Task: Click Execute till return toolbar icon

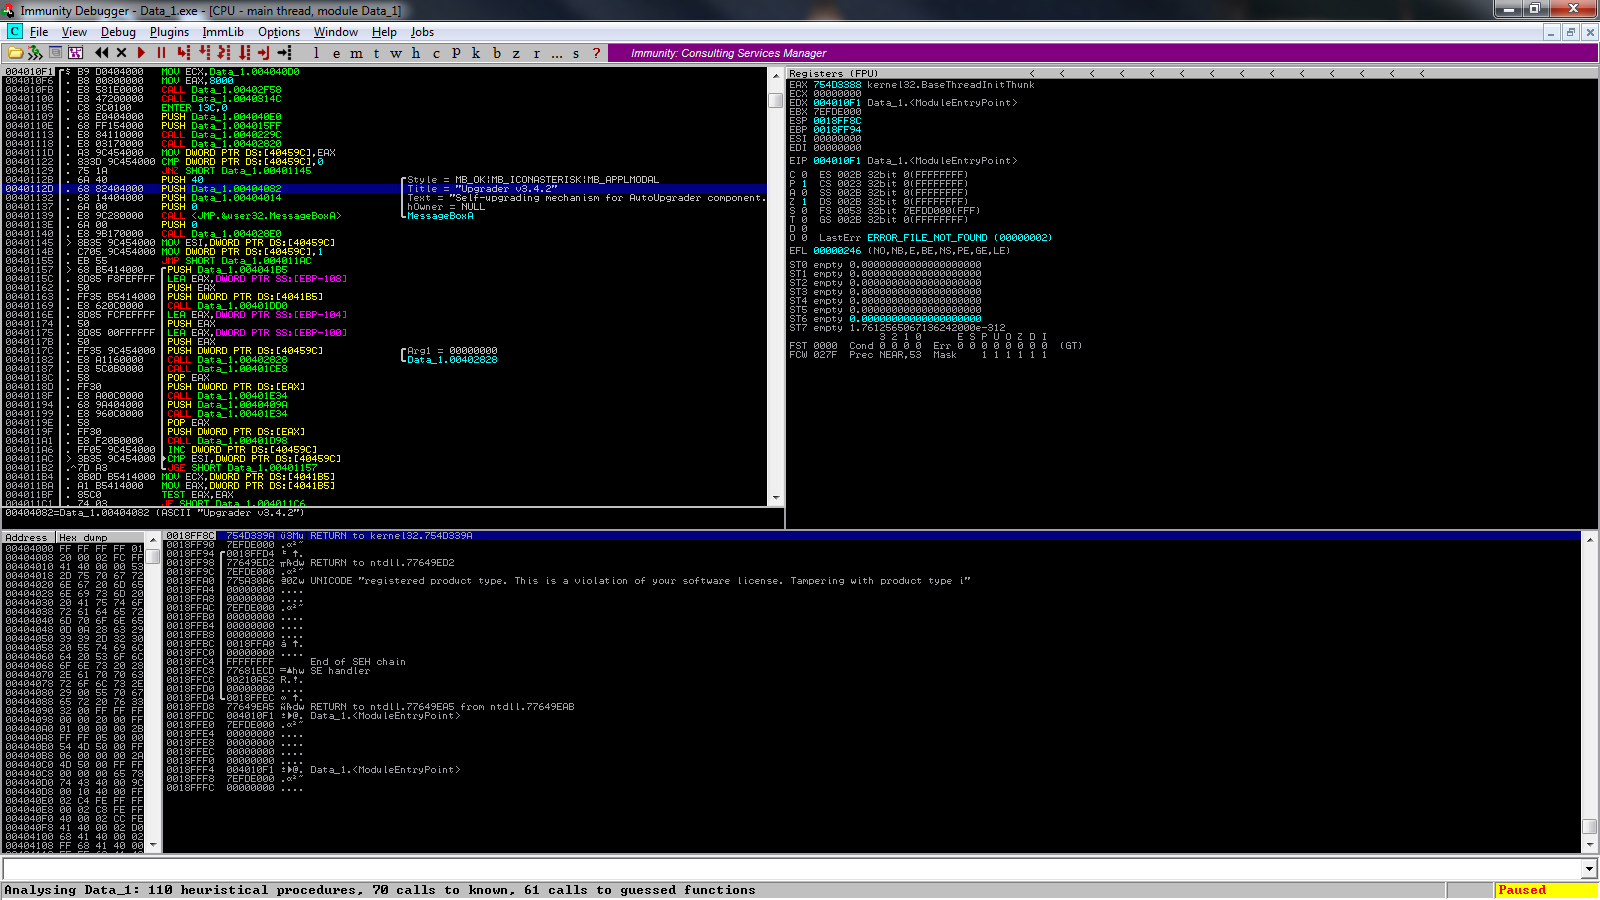Action: pyautogui.click(x=264, y=53)
